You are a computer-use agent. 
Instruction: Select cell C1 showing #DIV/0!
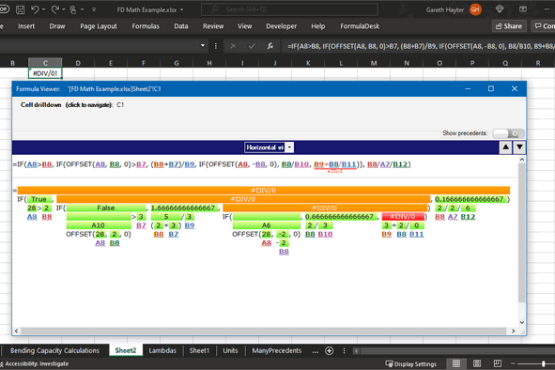coord(45,73)
